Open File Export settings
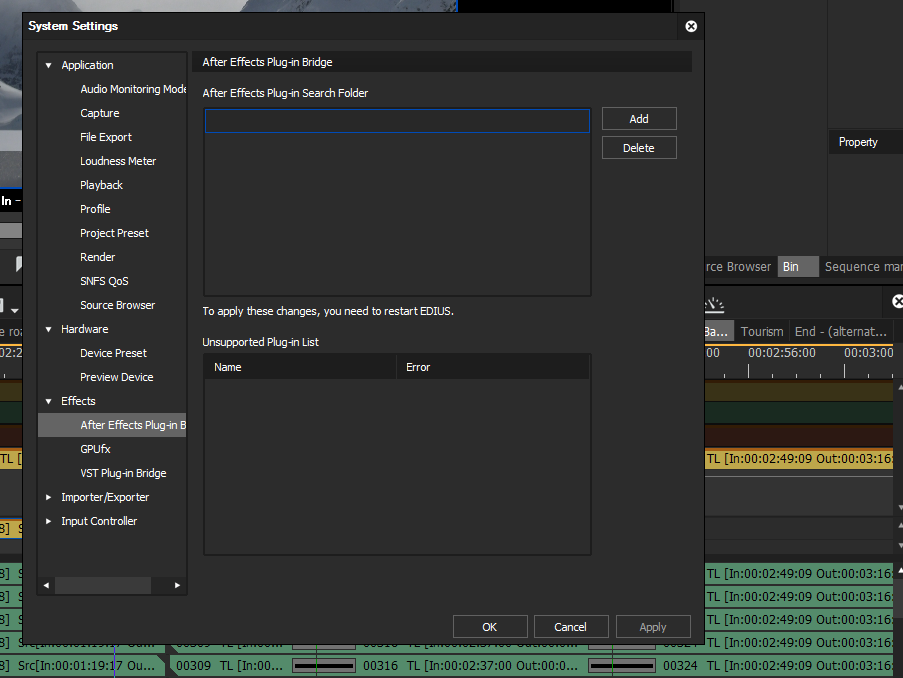 (106, 137)
